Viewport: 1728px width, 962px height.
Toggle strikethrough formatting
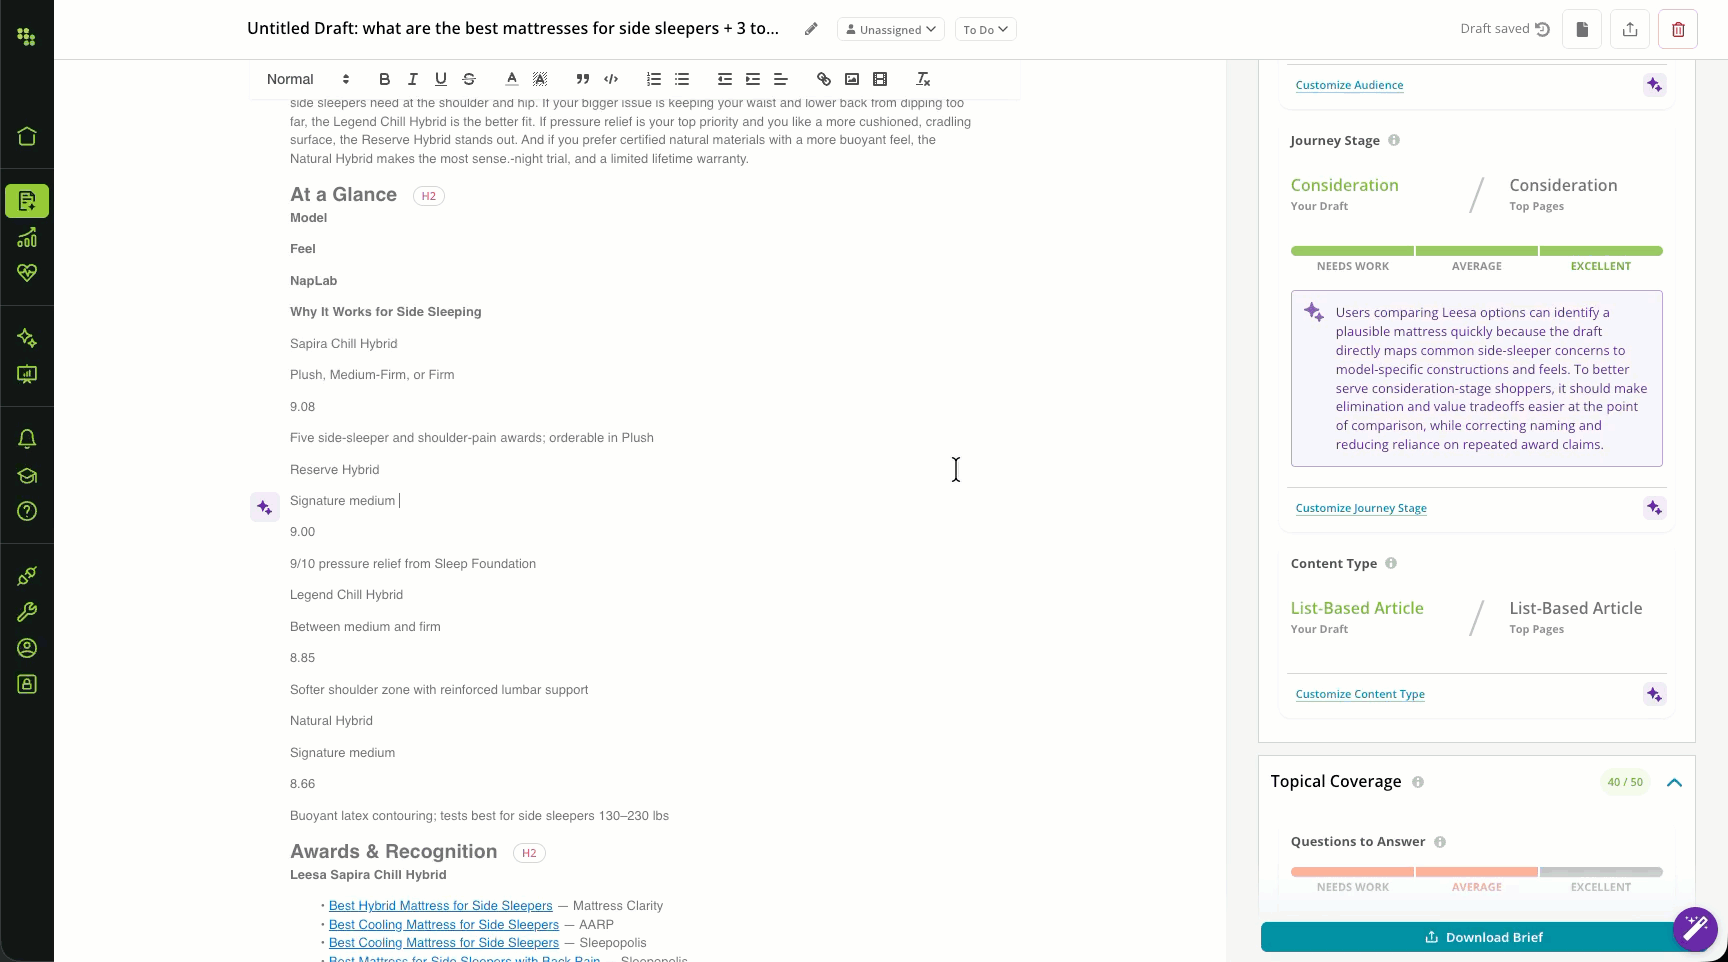coord(469,79)
